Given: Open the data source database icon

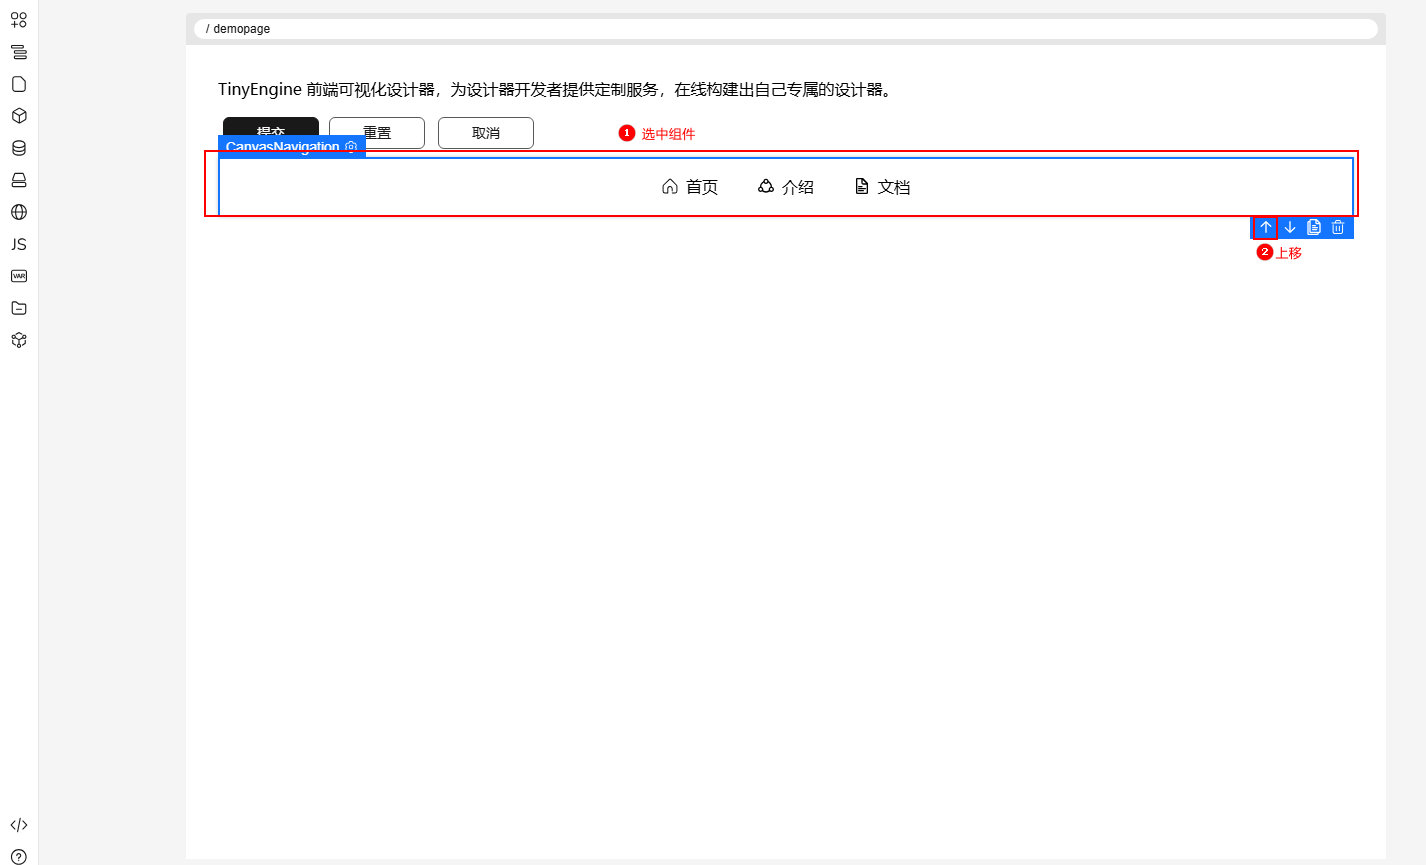Looking at the screenshot, I should point(19,148).
